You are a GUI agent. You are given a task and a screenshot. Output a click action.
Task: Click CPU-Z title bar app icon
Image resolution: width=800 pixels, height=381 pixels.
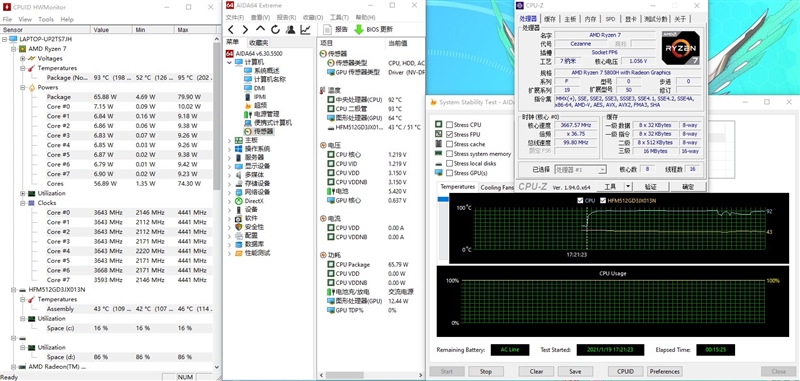pyautogui.click(x=519, y=6)
